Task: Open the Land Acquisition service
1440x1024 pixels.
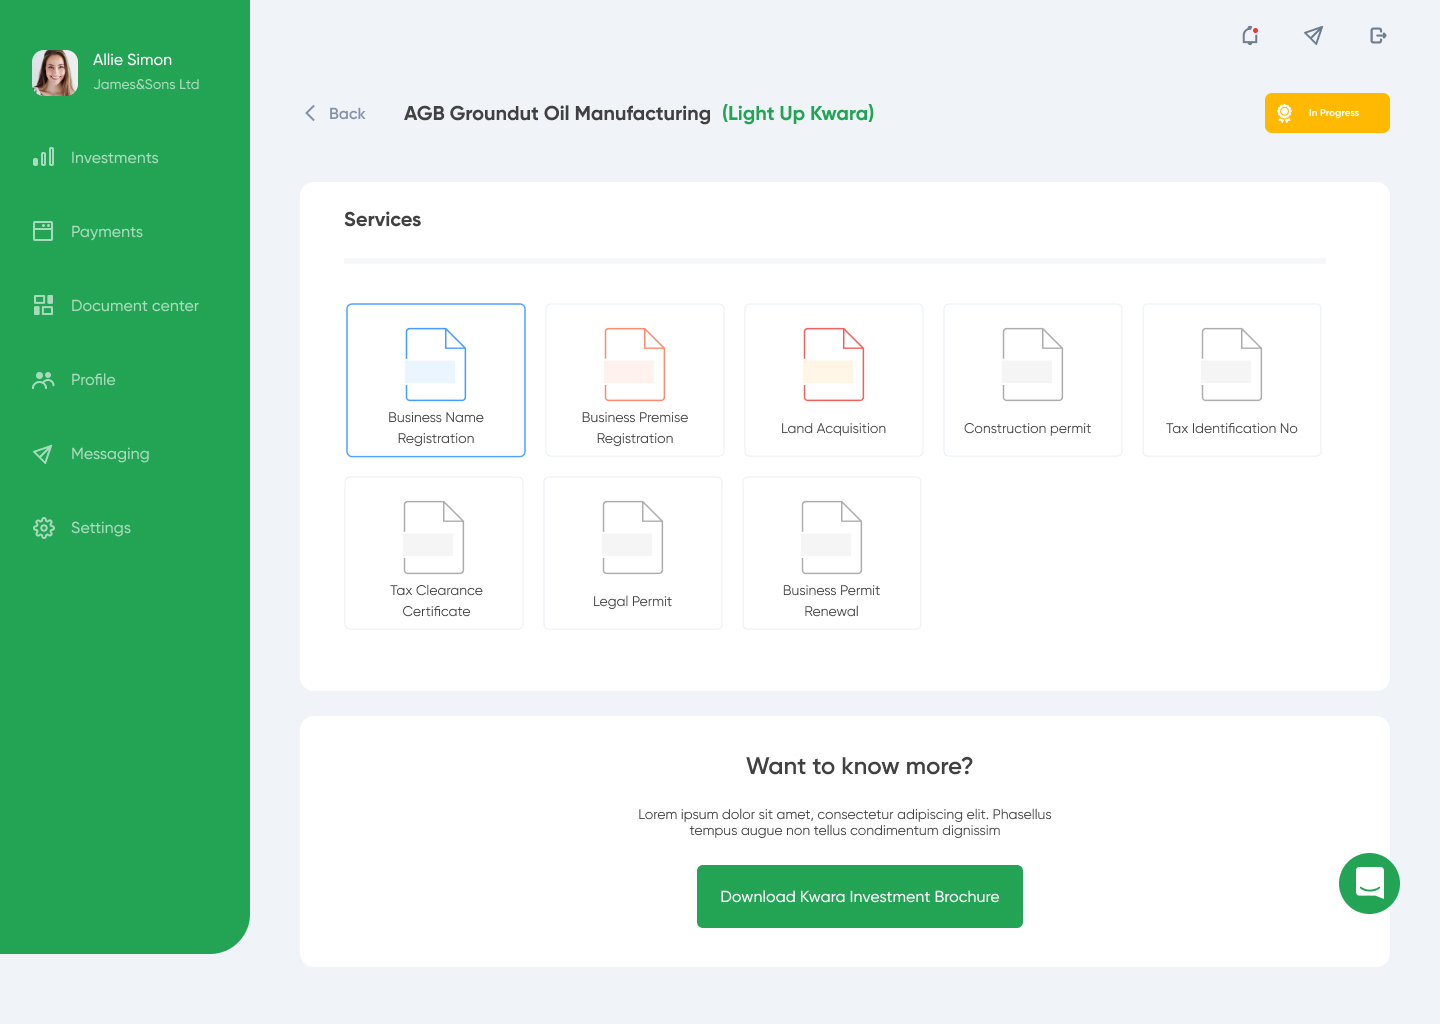Action: [x=833, y=380]
